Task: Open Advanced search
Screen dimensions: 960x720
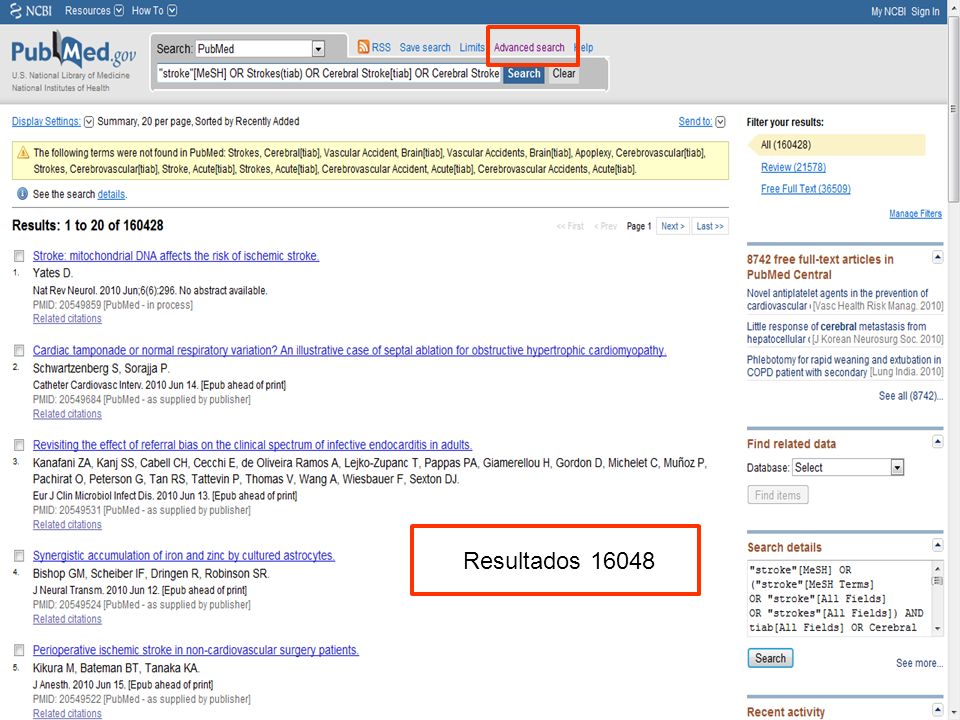Action: [x=529, y=47]
